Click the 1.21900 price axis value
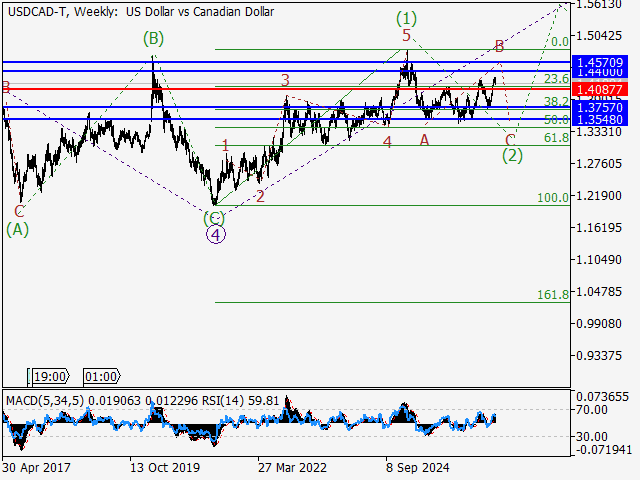Viewport: 640px width, 480px height. [x=598, y=196]
